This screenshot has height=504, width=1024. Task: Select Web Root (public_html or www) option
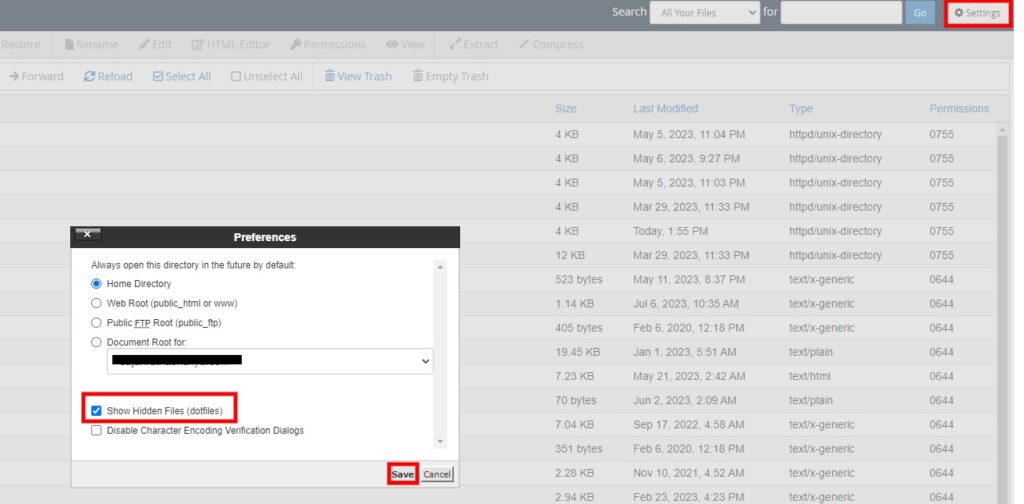click(97, 304)
